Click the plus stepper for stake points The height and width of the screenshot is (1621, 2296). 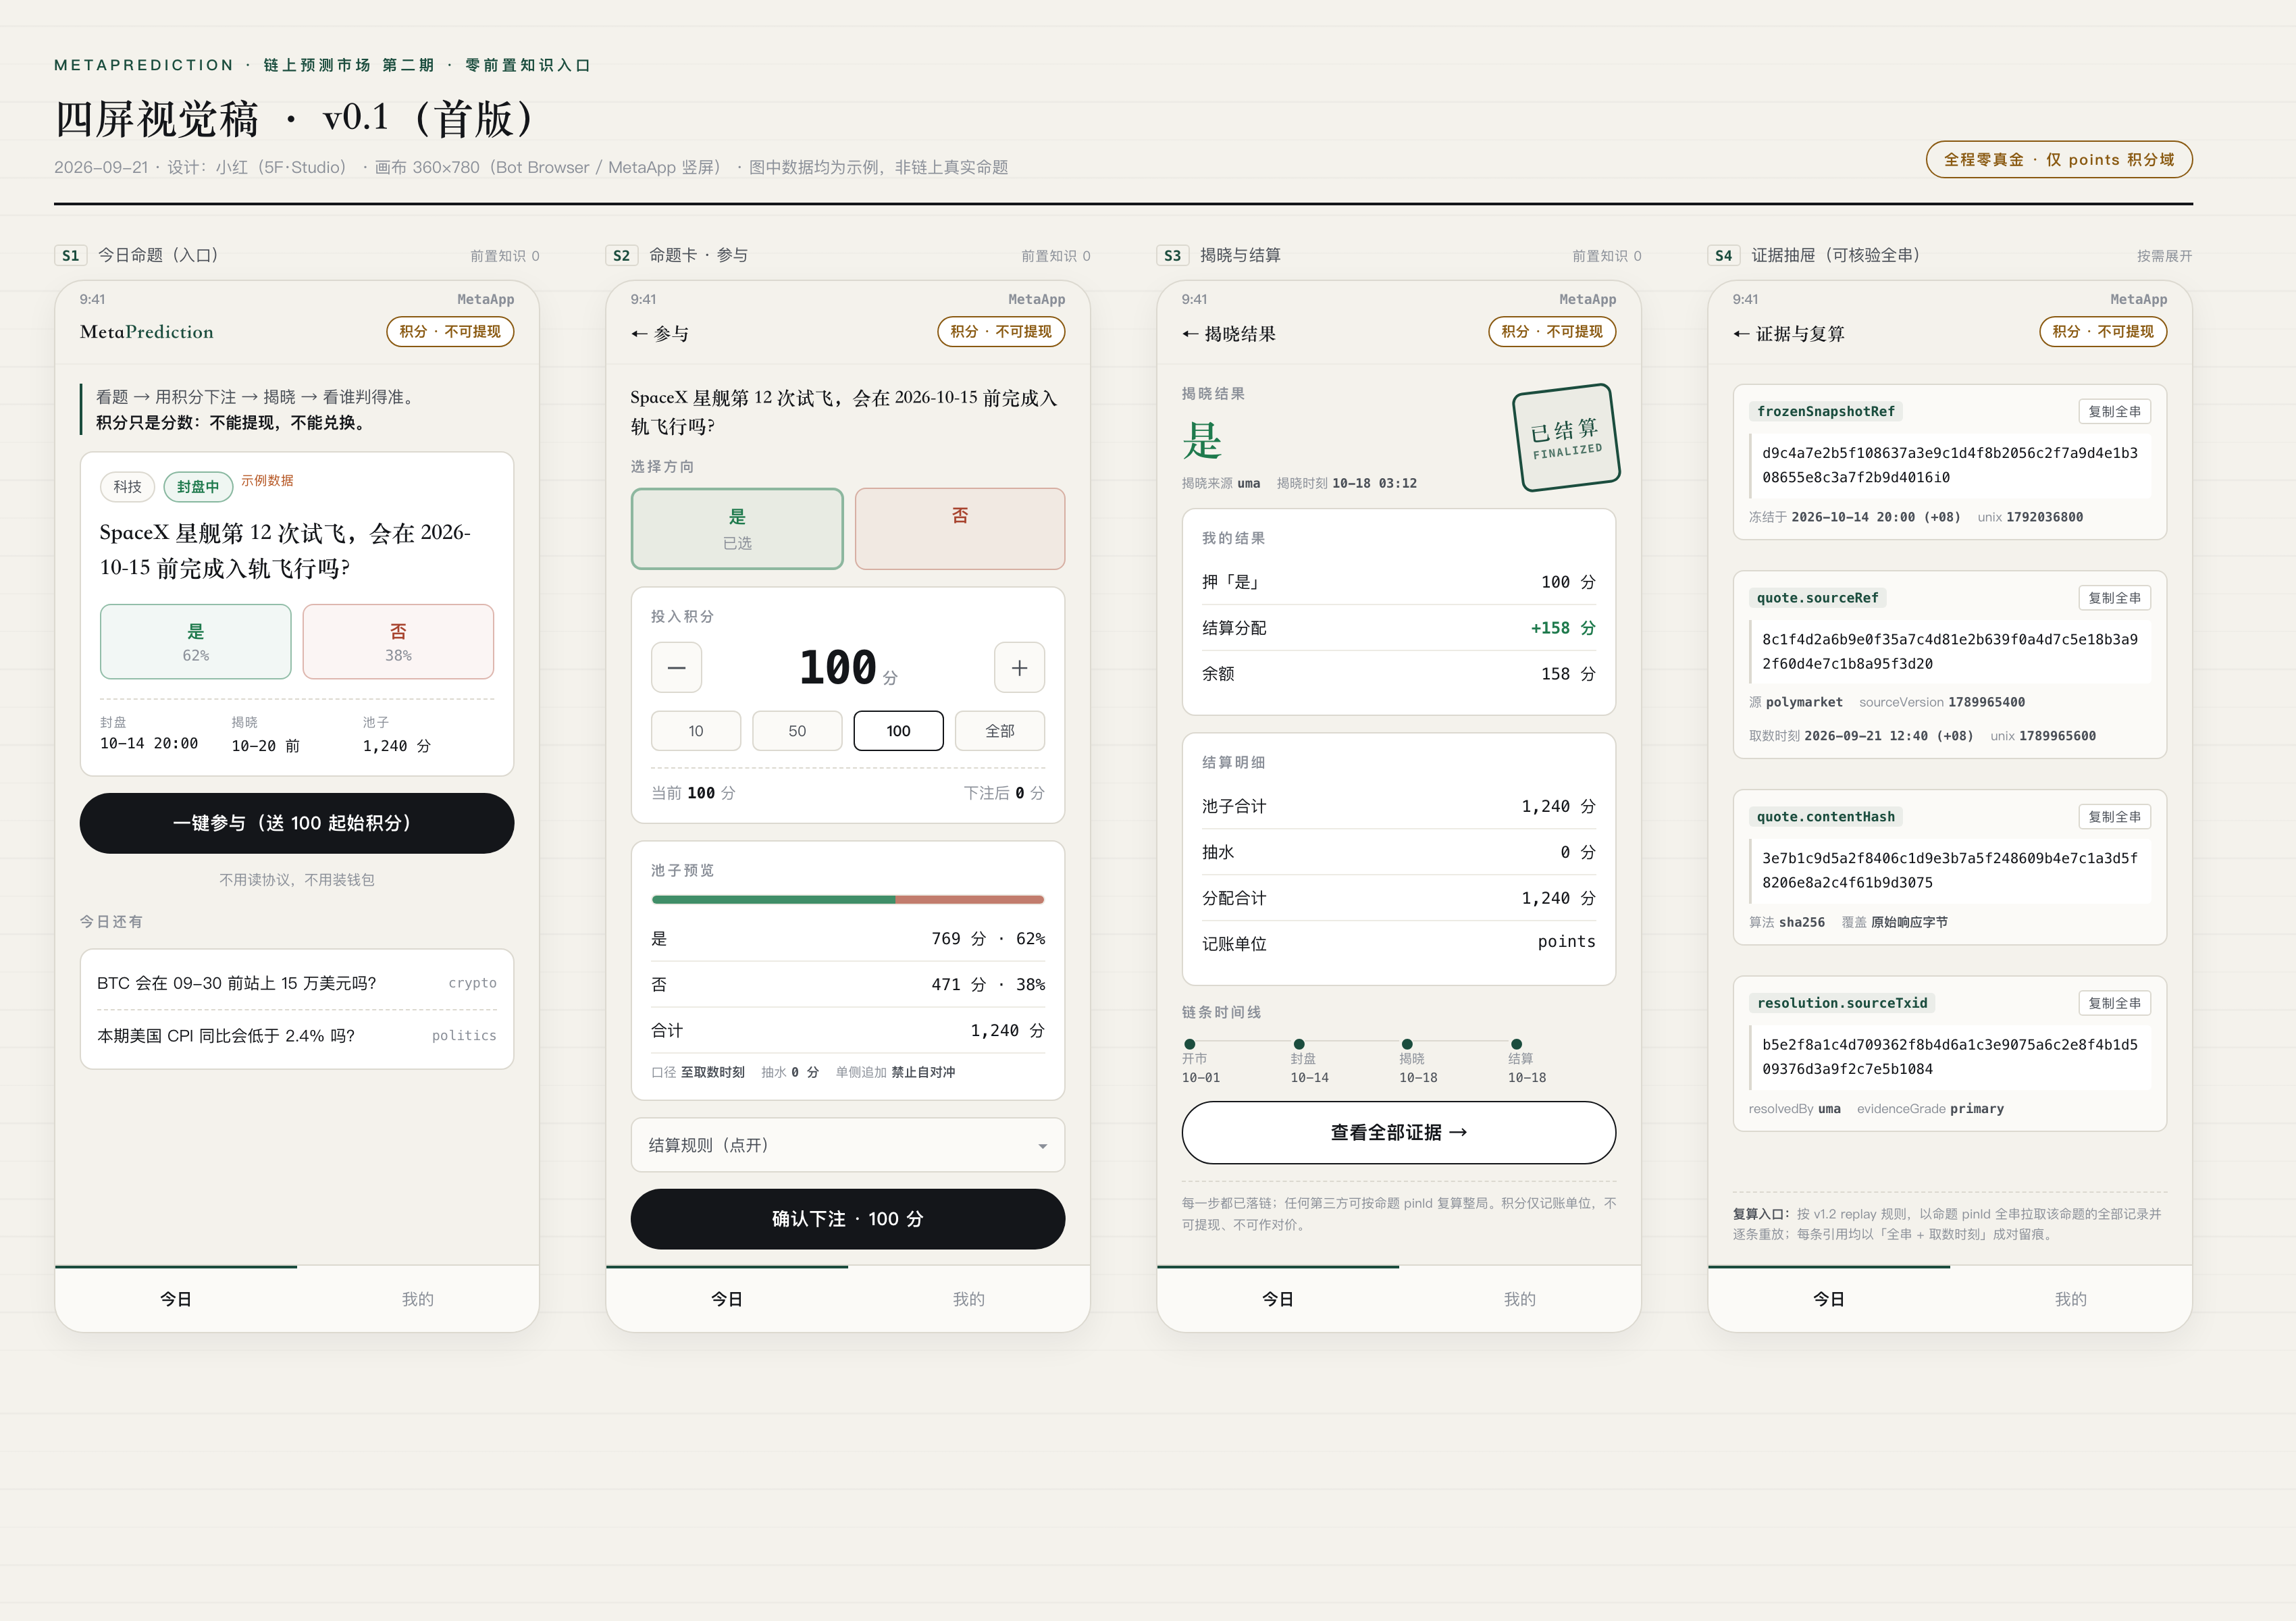(1019, 667)
